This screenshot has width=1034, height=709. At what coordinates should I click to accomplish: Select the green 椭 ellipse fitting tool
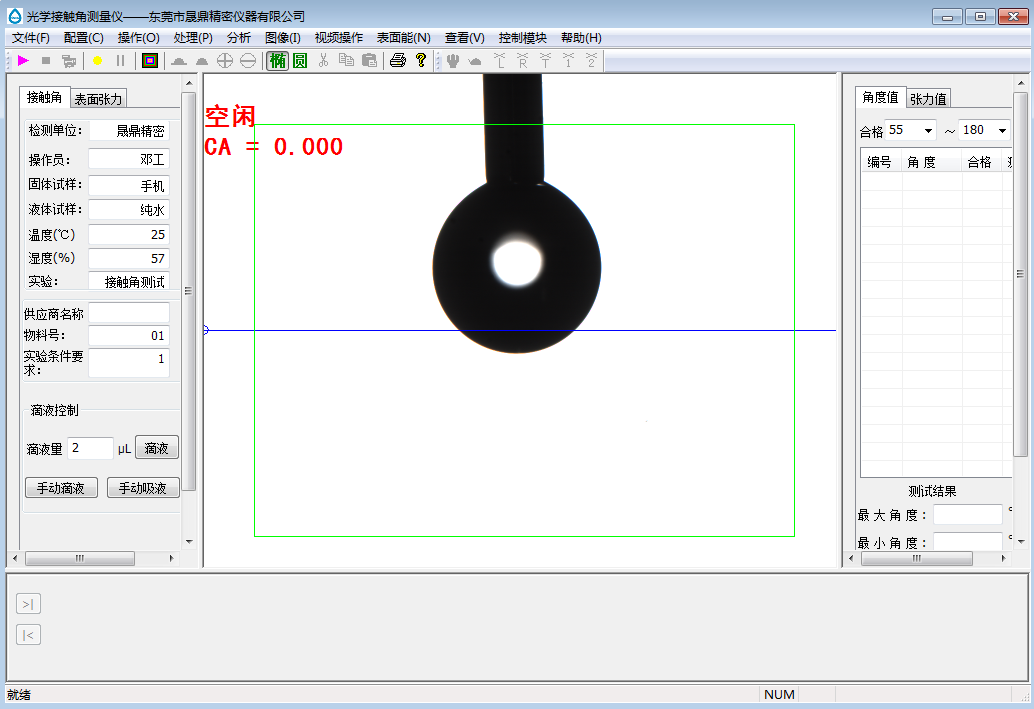coord(277,61)
